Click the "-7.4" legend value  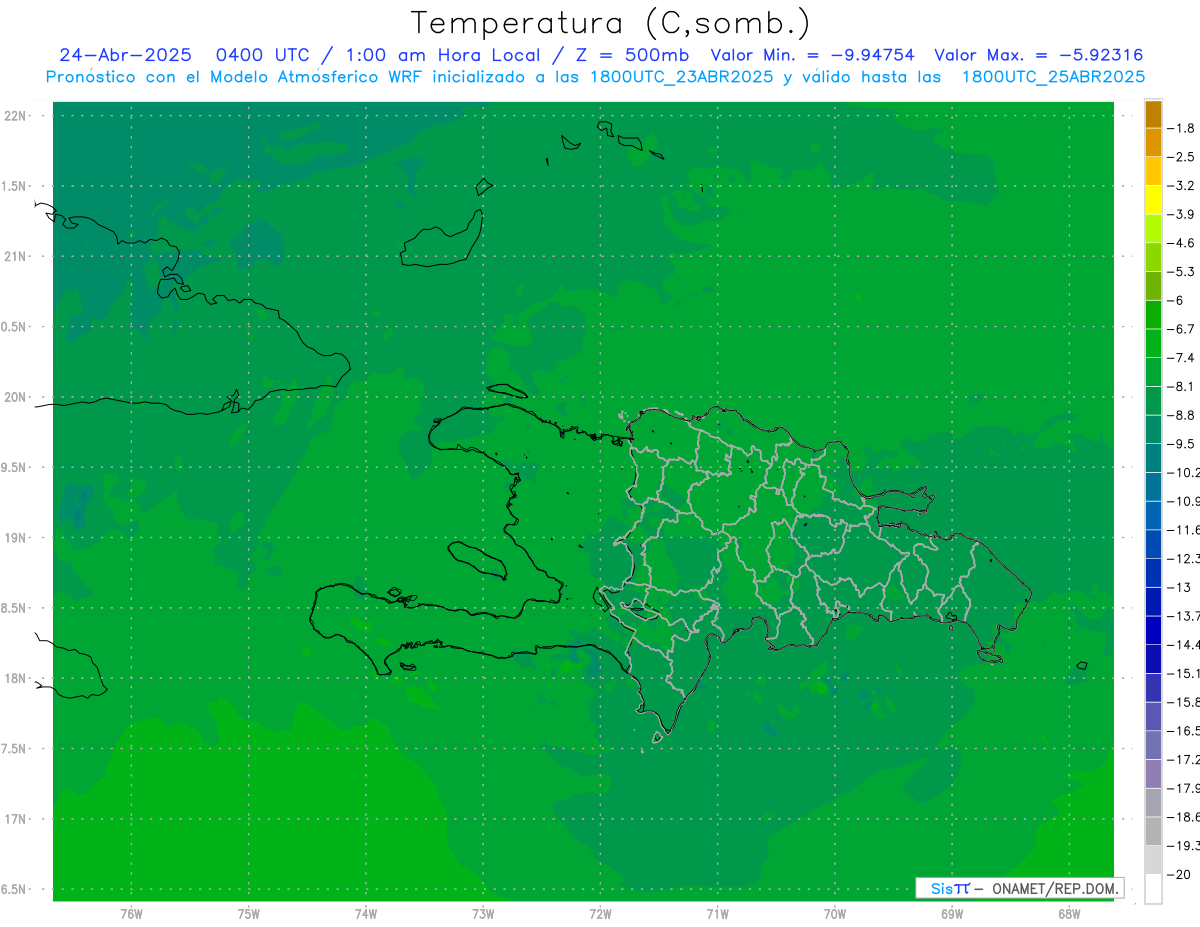click(x=1183, y=358)
